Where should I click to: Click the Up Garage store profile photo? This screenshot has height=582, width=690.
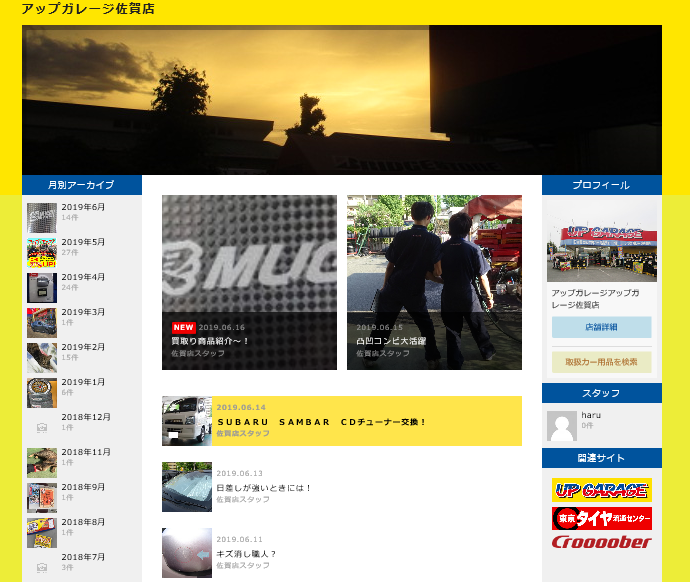[602, 241]
